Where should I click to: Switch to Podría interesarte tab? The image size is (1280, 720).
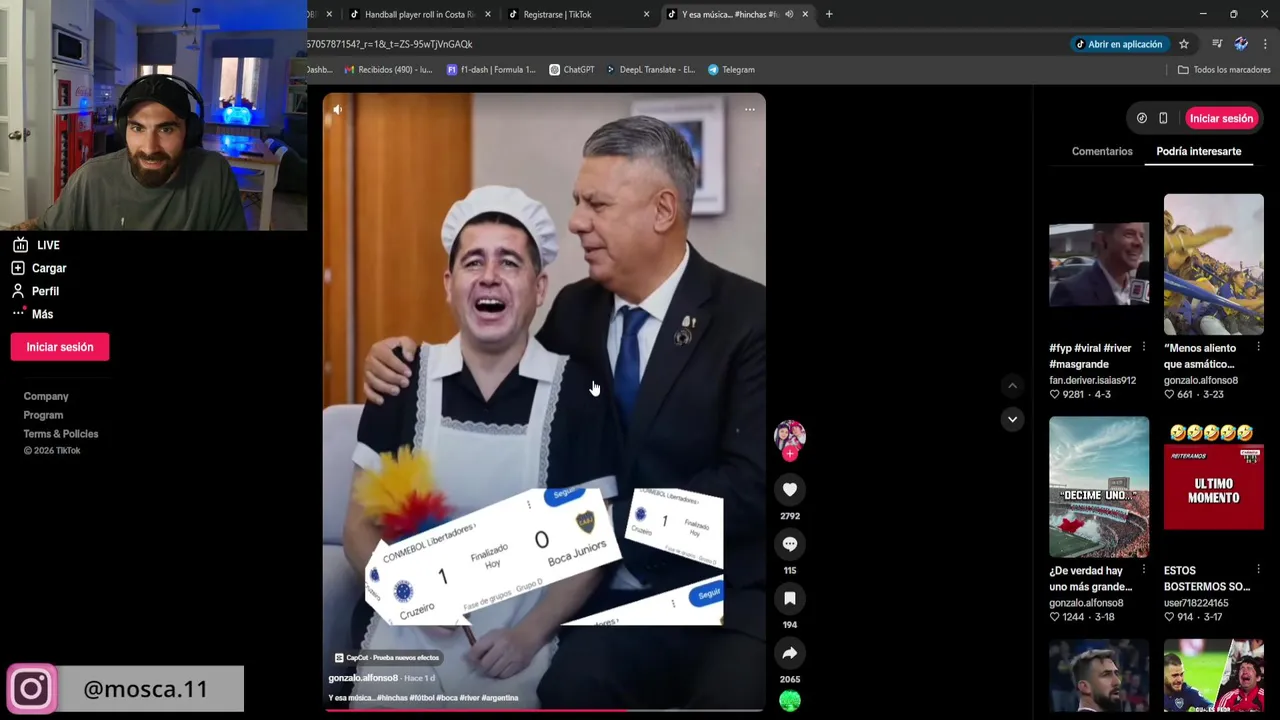(1198, 151)
